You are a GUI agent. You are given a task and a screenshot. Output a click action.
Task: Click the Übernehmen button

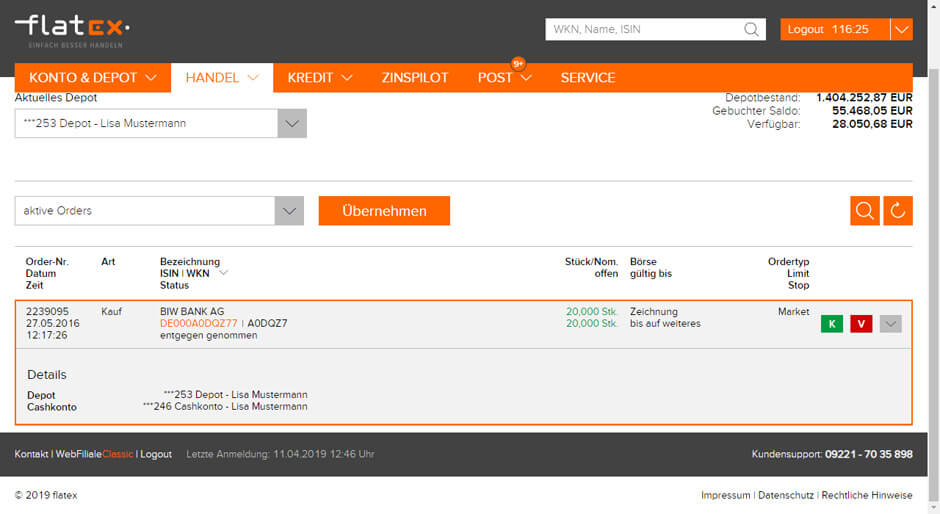point(384,211)
